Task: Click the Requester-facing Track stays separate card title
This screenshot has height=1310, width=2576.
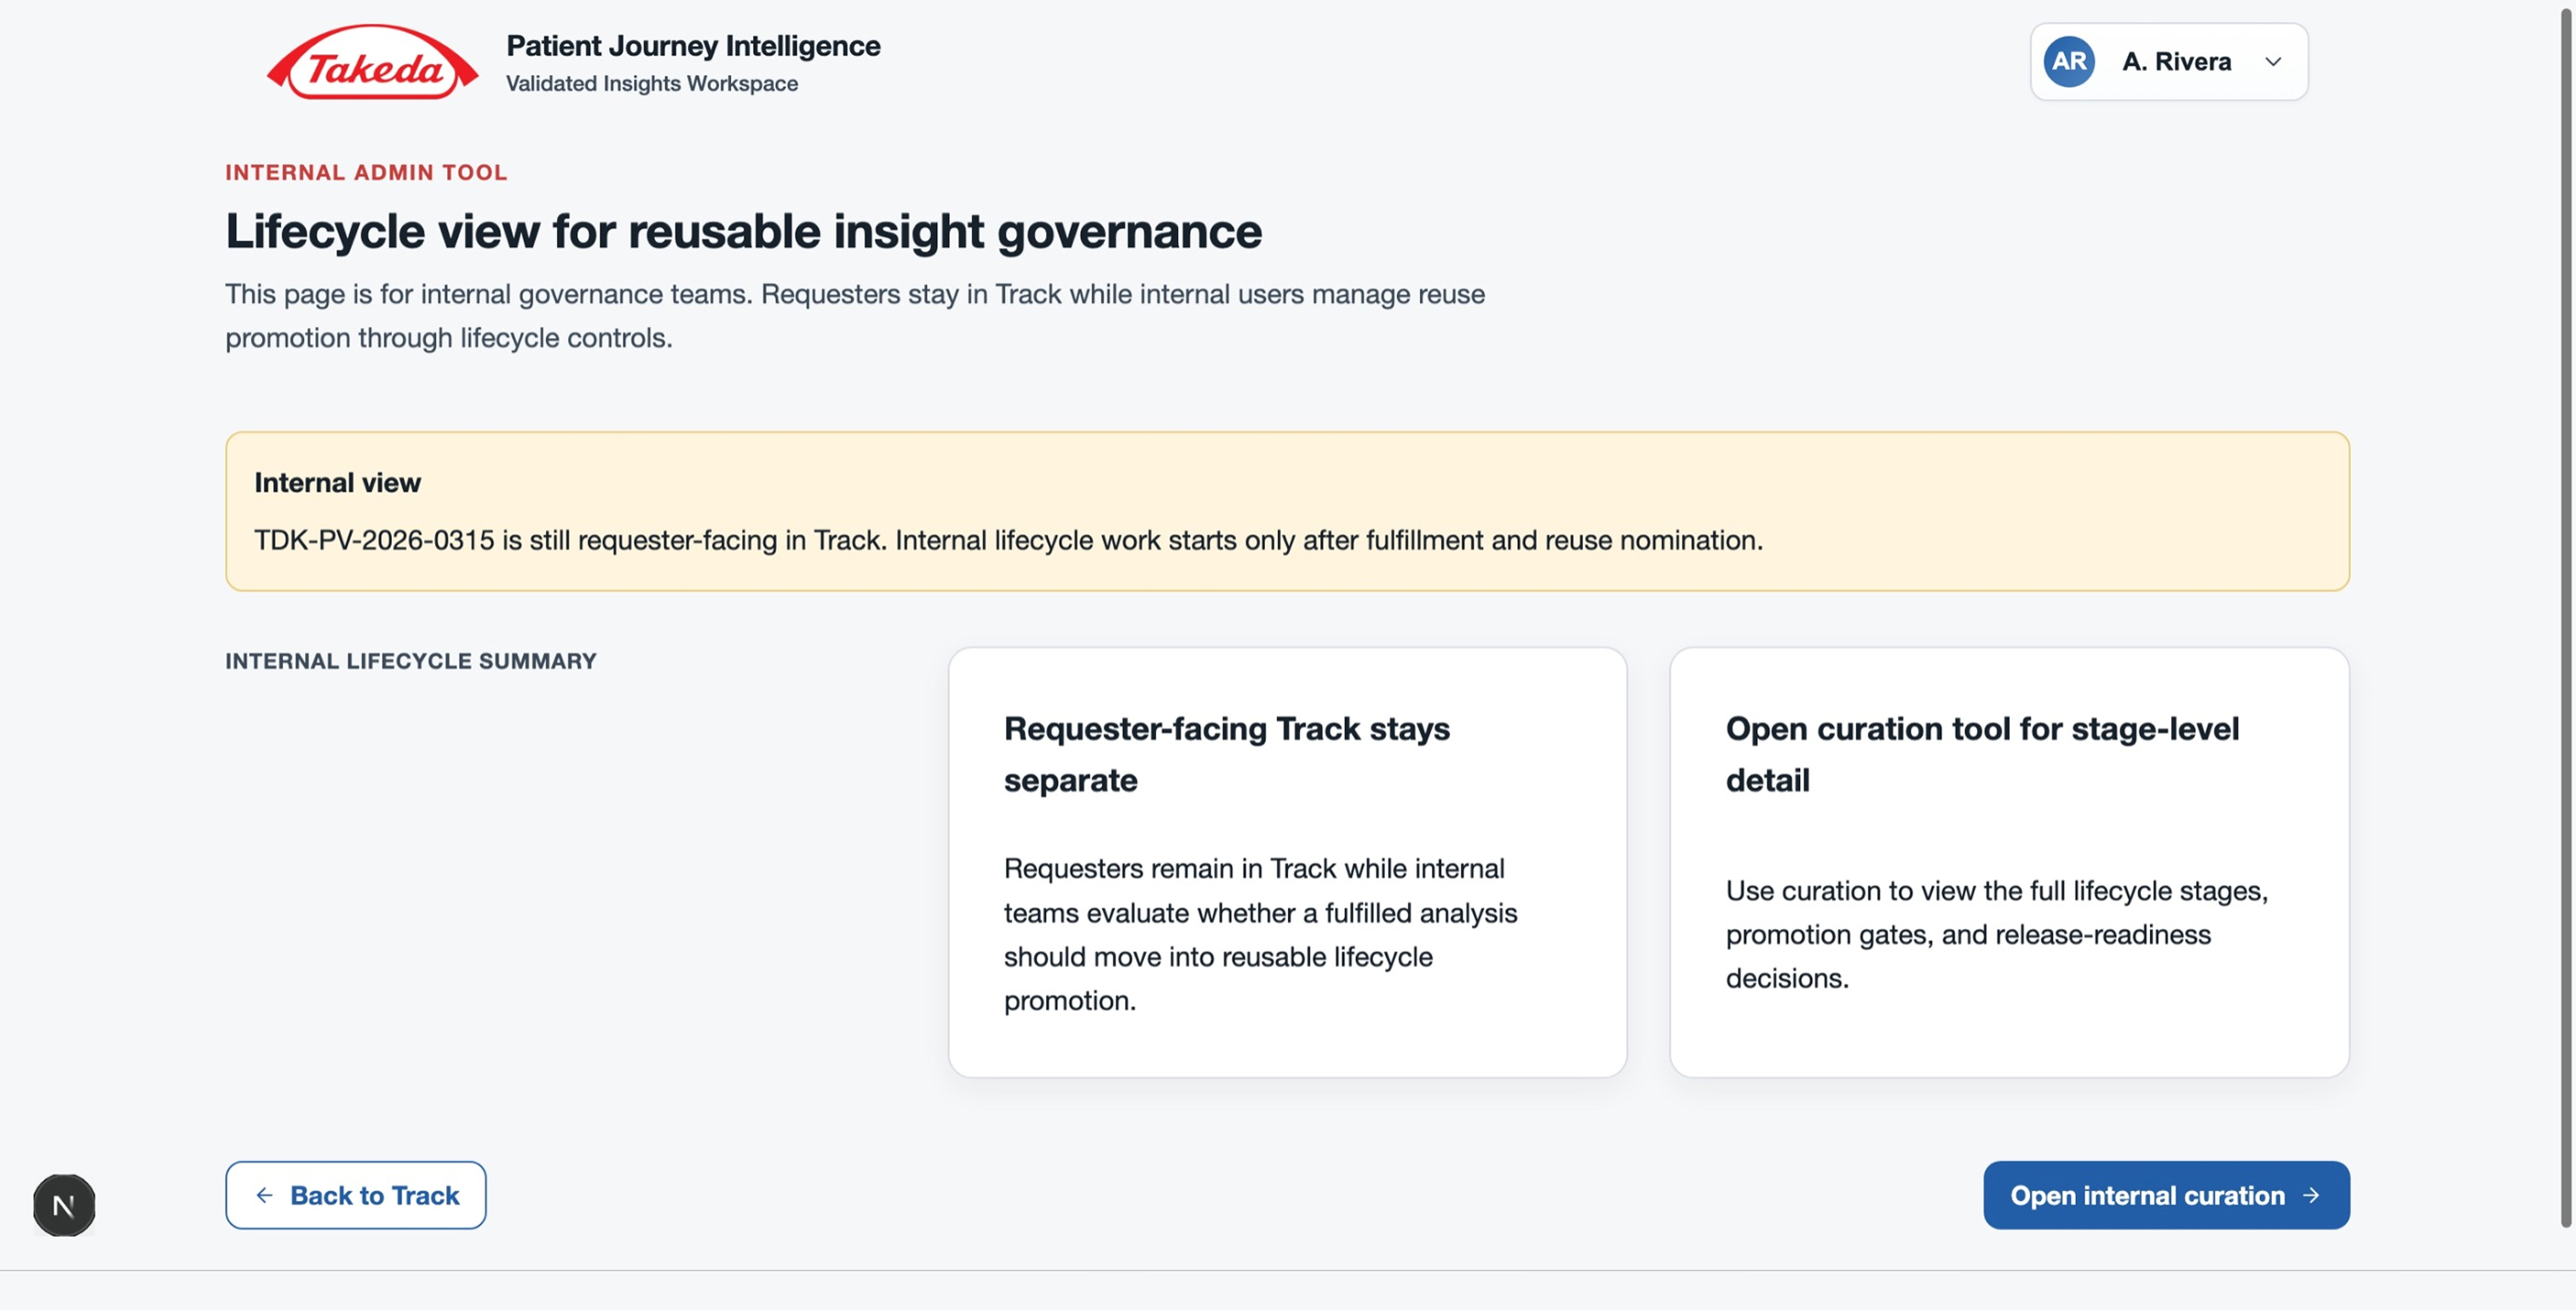Action: (x=1227, y=754)
